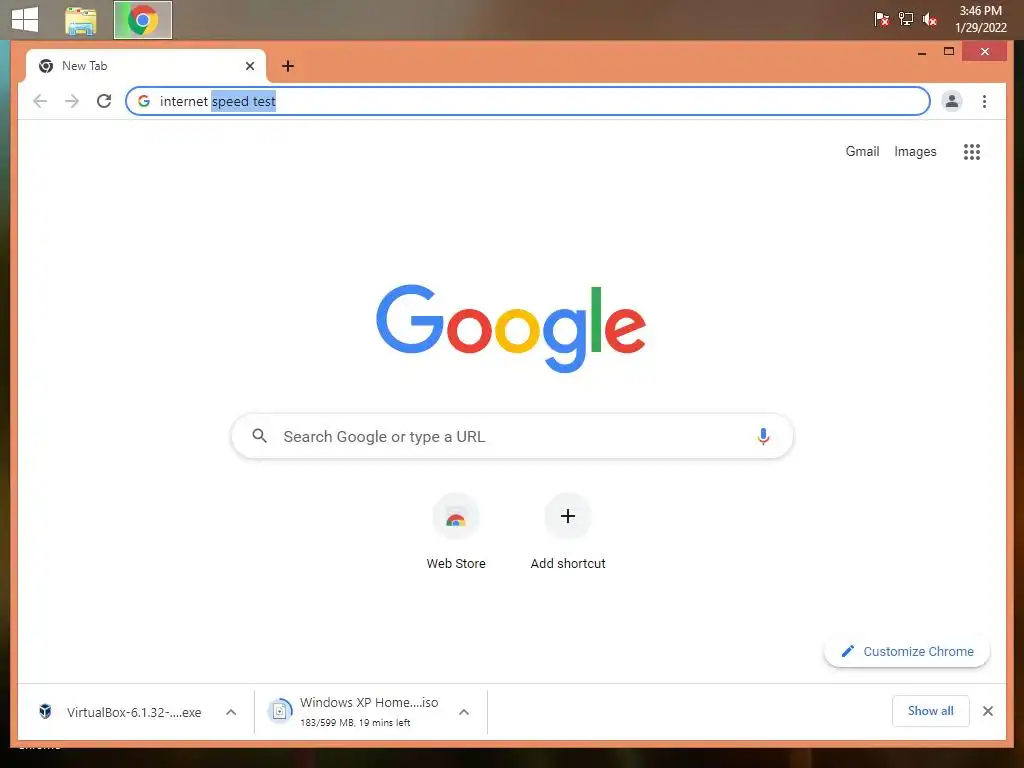Expand options for VirtualBox download
1024x768 pixels.
[x=231, y=712]
